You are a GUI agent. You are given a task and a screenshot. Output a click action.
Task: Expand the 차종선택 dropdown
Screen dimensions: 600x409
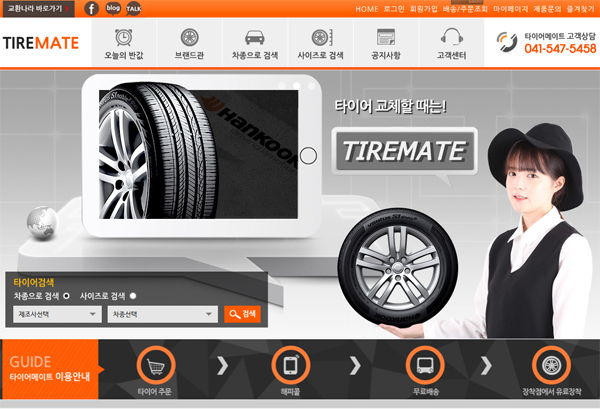162,315
